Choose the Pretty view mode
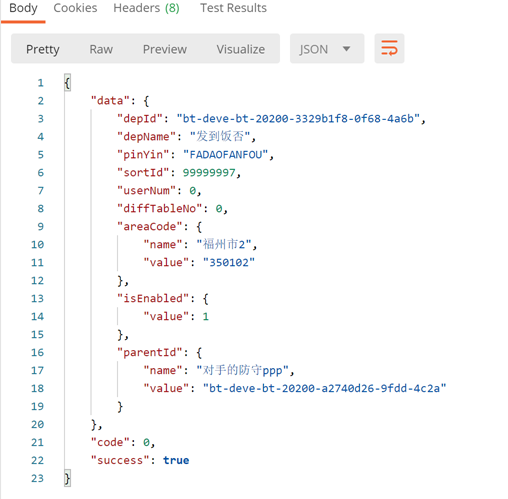 (x=43, y=49)
